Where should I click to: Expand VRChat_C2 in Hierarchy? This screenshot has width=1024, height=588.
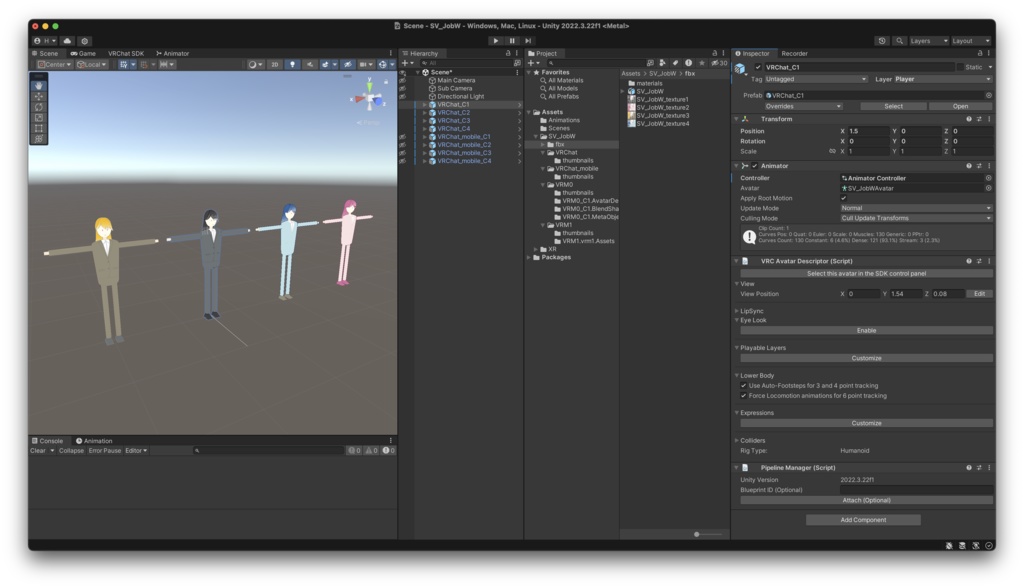coord(424,112)
